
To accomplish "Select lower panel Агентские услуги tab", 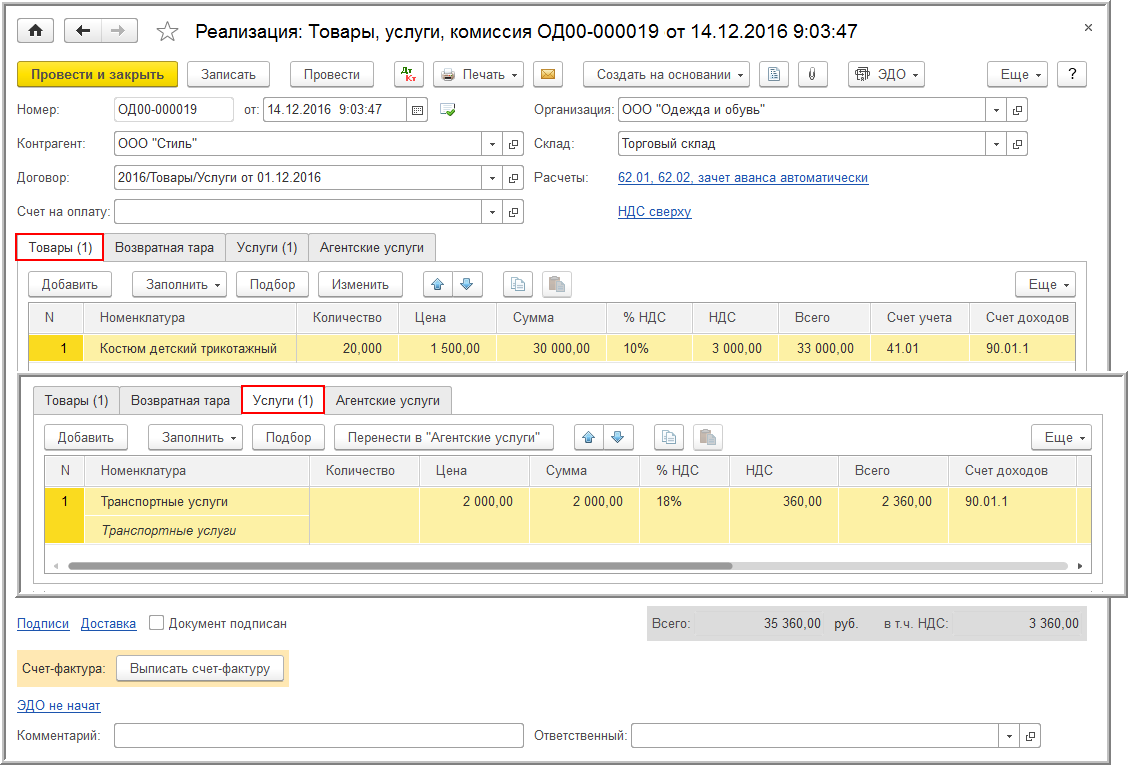I will coord(387,400).
